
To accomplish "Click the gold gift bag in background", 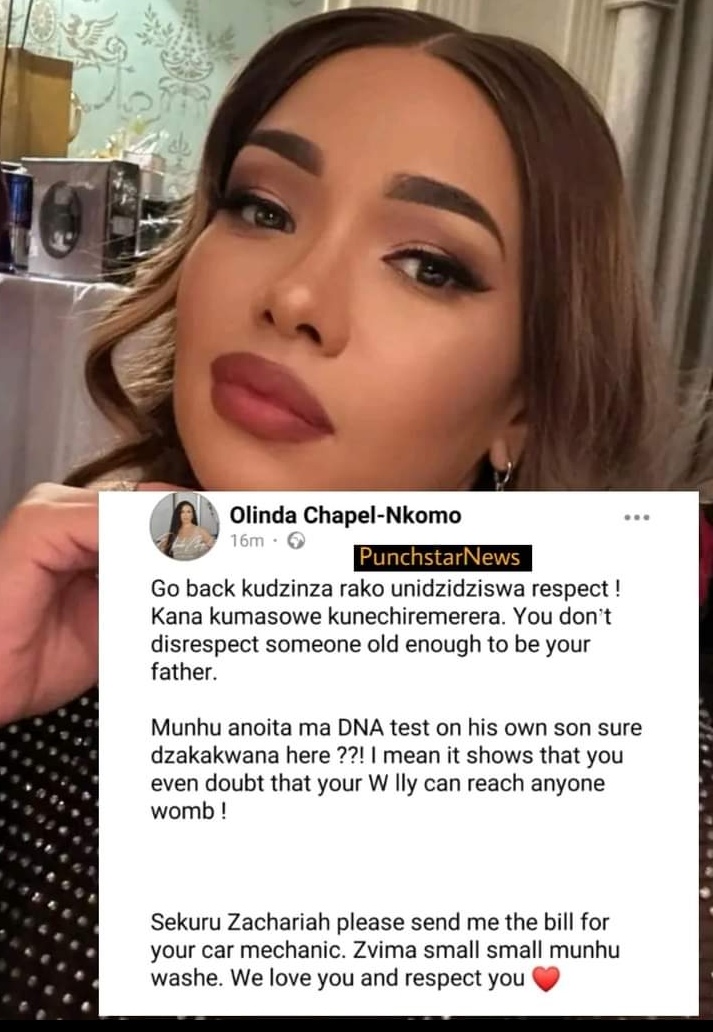I will [x=36, y=105].
